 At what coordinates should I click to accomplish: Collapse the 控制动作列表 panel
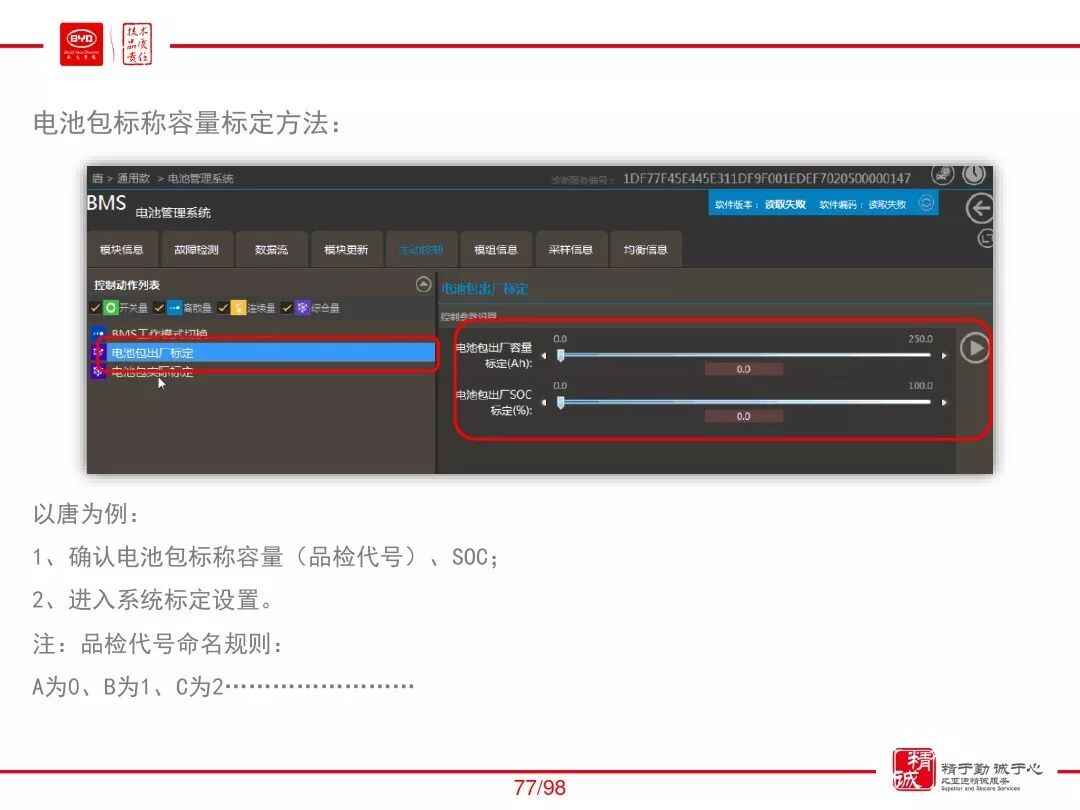tap(424, 284)
